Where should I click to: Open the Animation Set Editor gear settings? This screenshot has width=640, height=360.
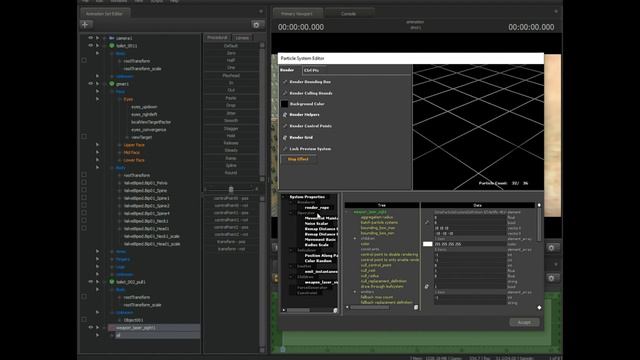[x=256, y=25]
